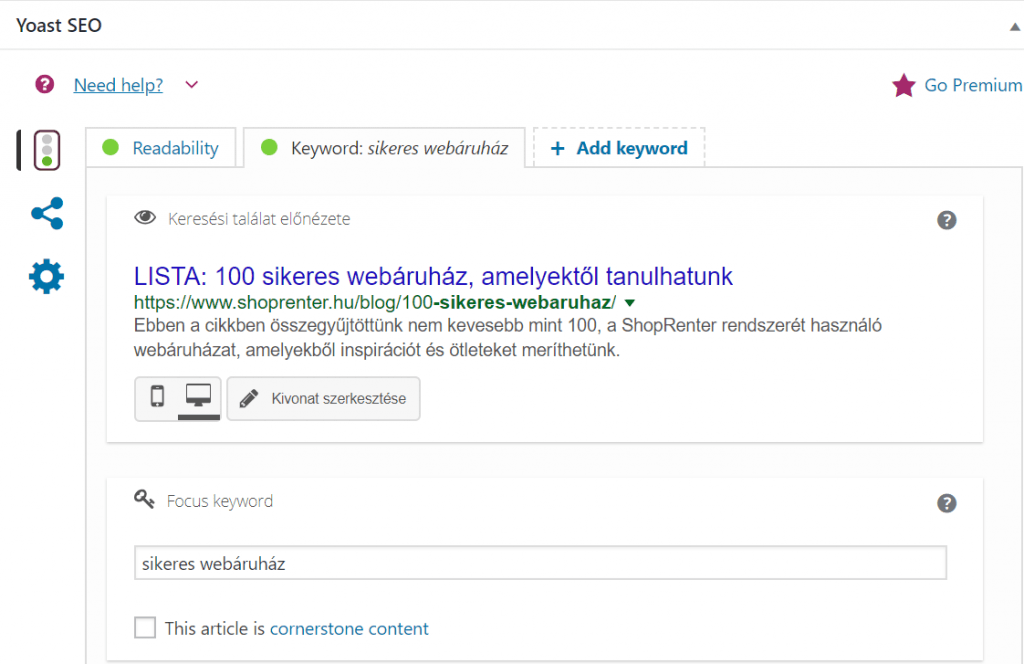Open the cornerstone content link
The image size is (1024, 664).
[349, 629]
